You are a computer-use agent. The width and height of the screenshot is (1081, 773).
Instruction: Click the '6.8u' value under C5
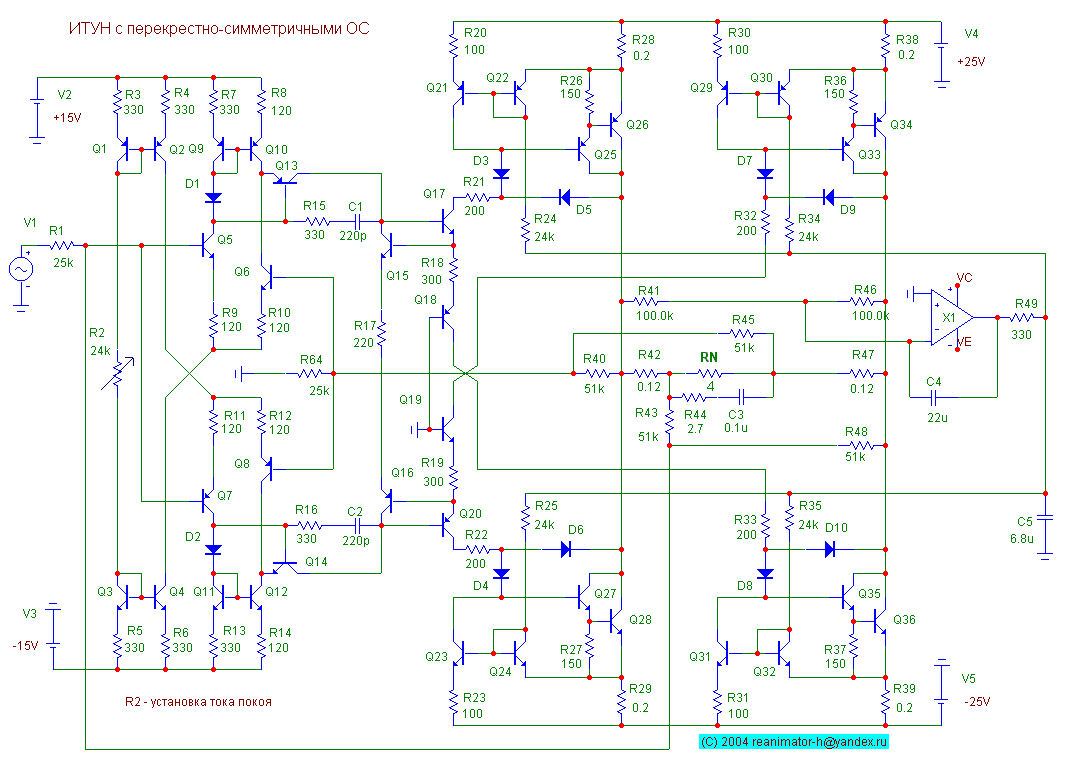point(1022,539)
